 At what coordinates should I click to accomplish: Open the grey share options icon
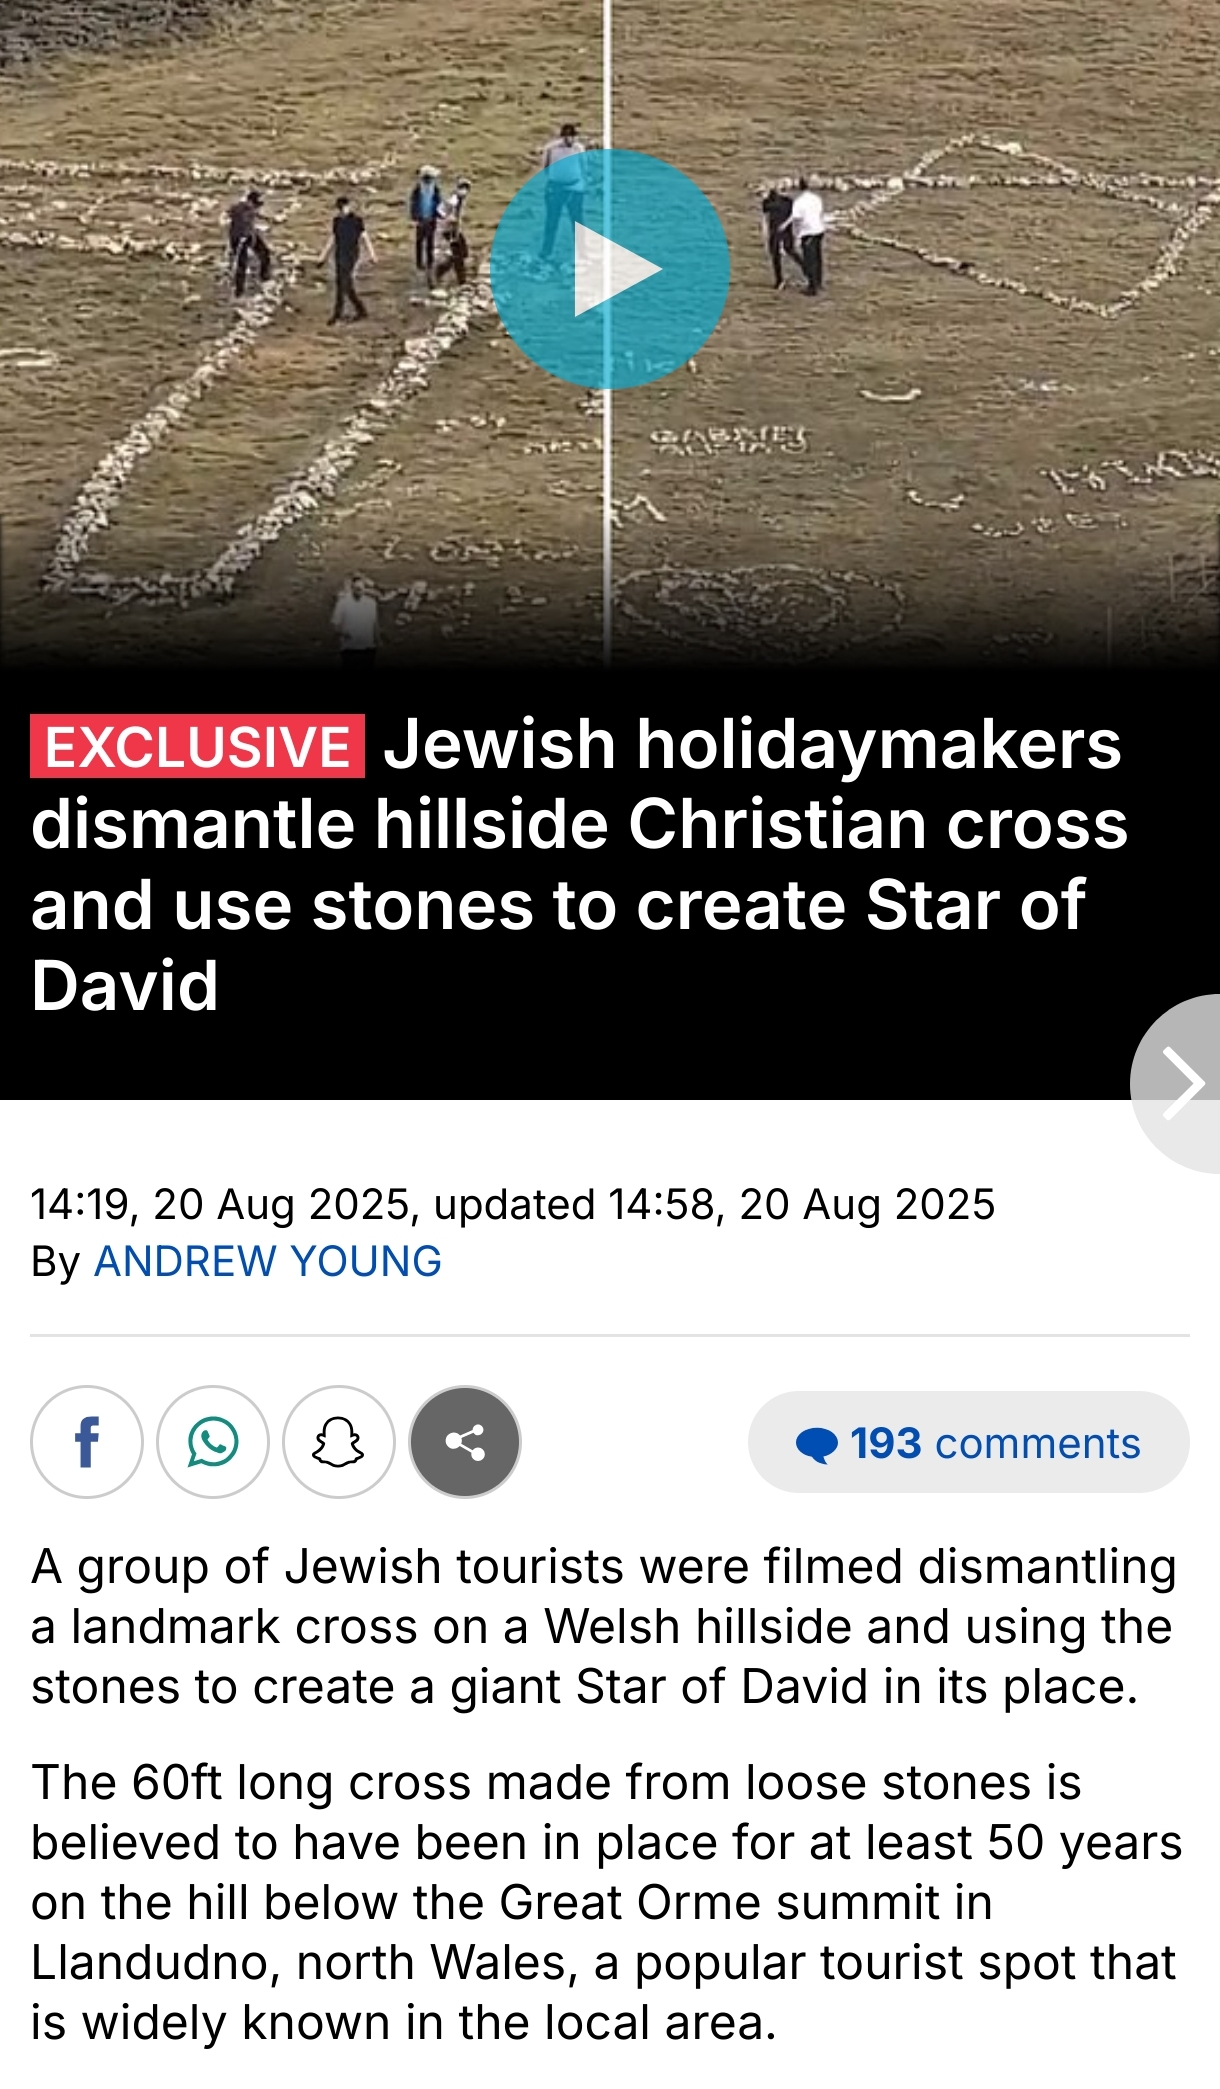[465, 1441]
